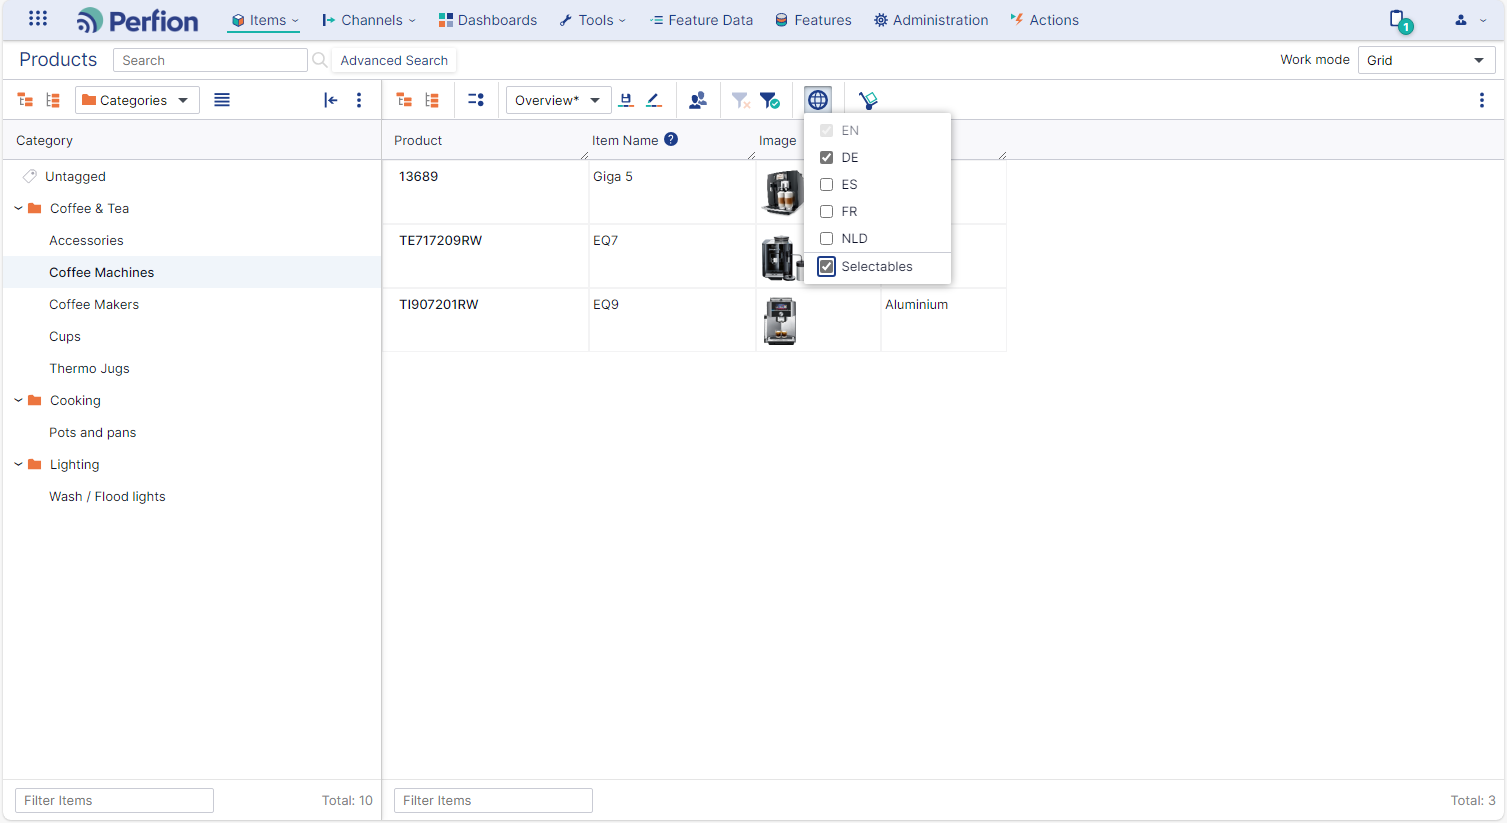Save the Overview view
1507x823 pixels.
(626, 100)
